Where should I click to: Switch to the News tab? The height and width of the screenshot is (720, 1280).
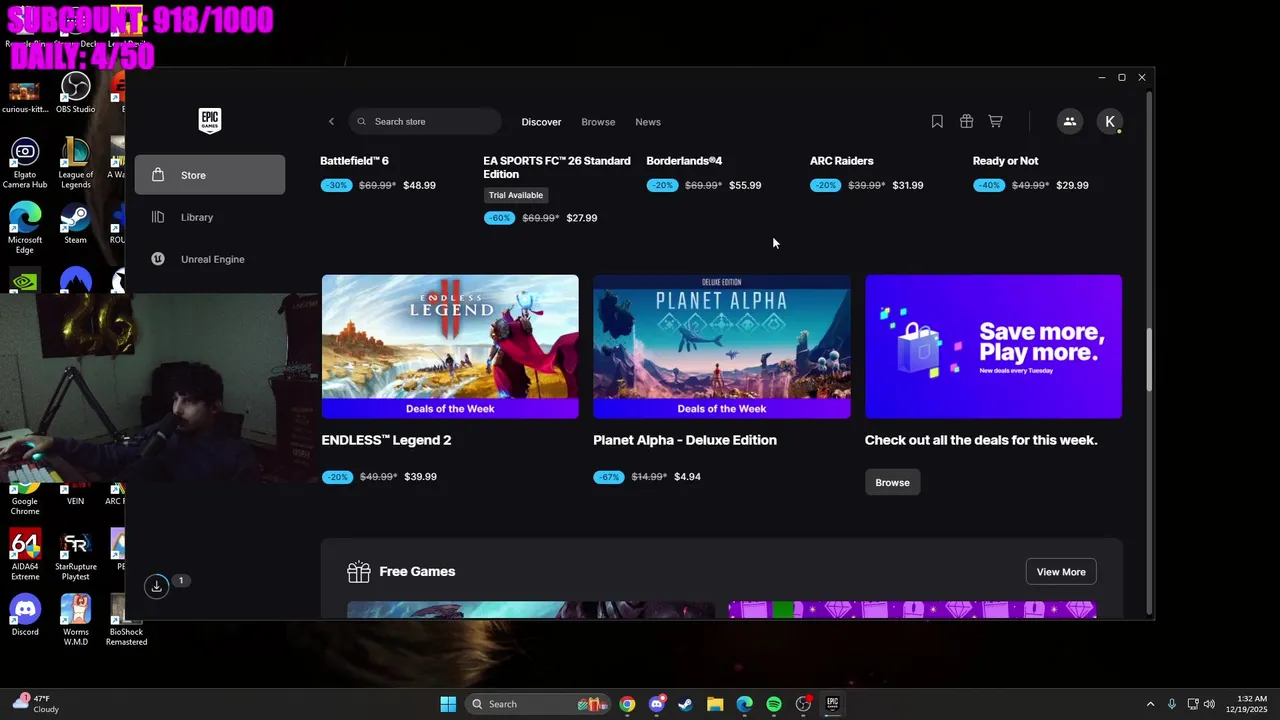[x=648, y=122]
